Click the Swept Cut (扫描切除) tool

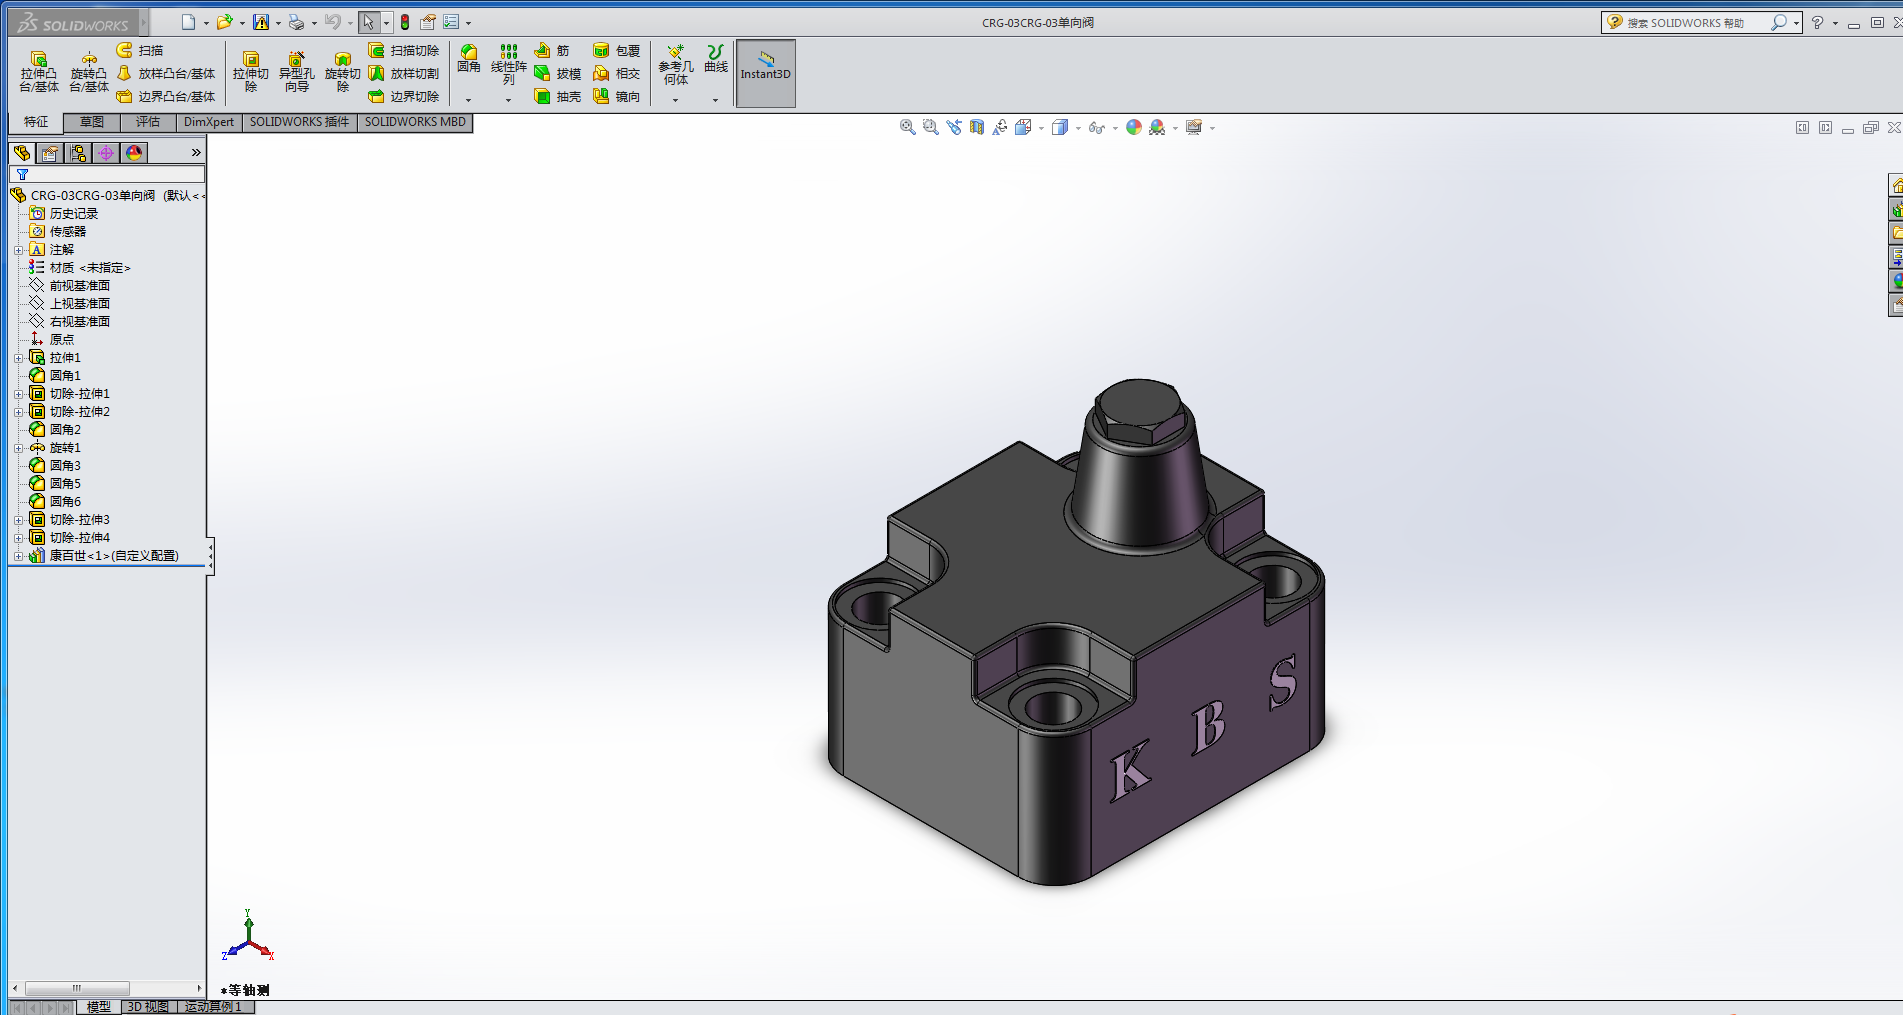[404, 50]
